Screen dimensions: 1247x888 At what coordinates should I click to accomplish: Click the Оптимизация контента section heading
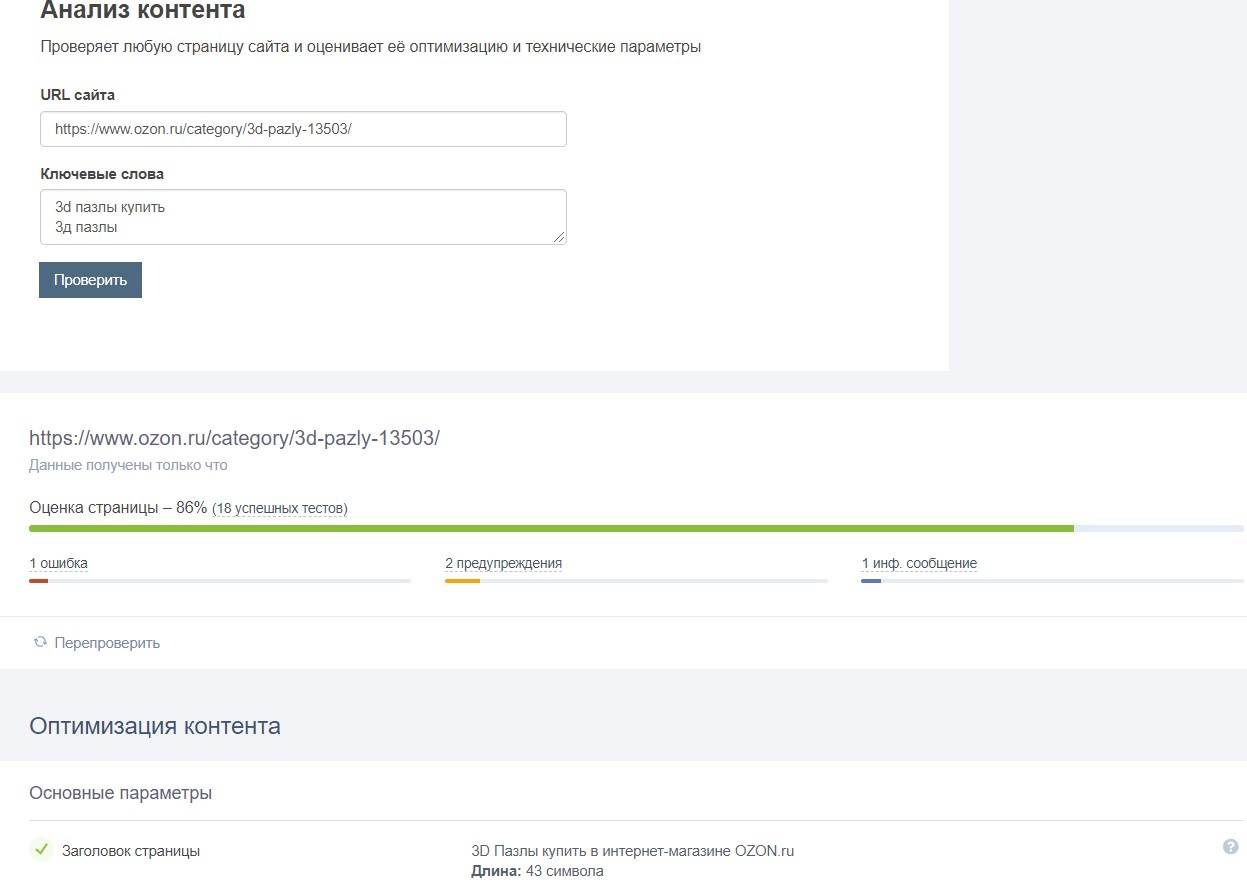155,726
